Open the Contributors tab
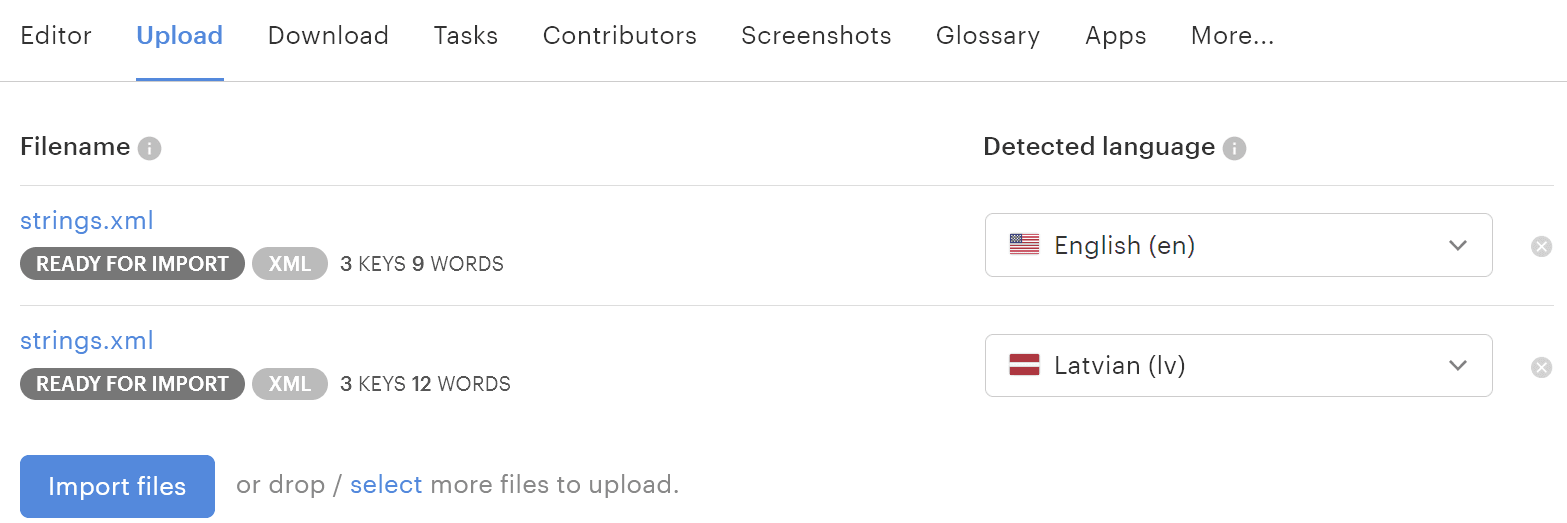Screen dimensions: 1567x523 (619, 36)
